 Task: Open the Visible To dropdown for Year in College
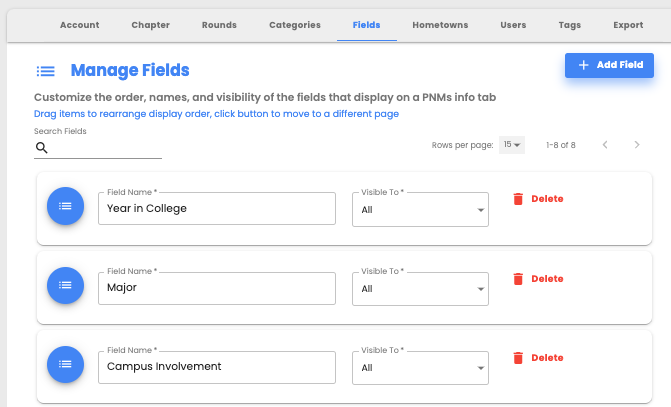pyautogui.click(x=420, y=209)
